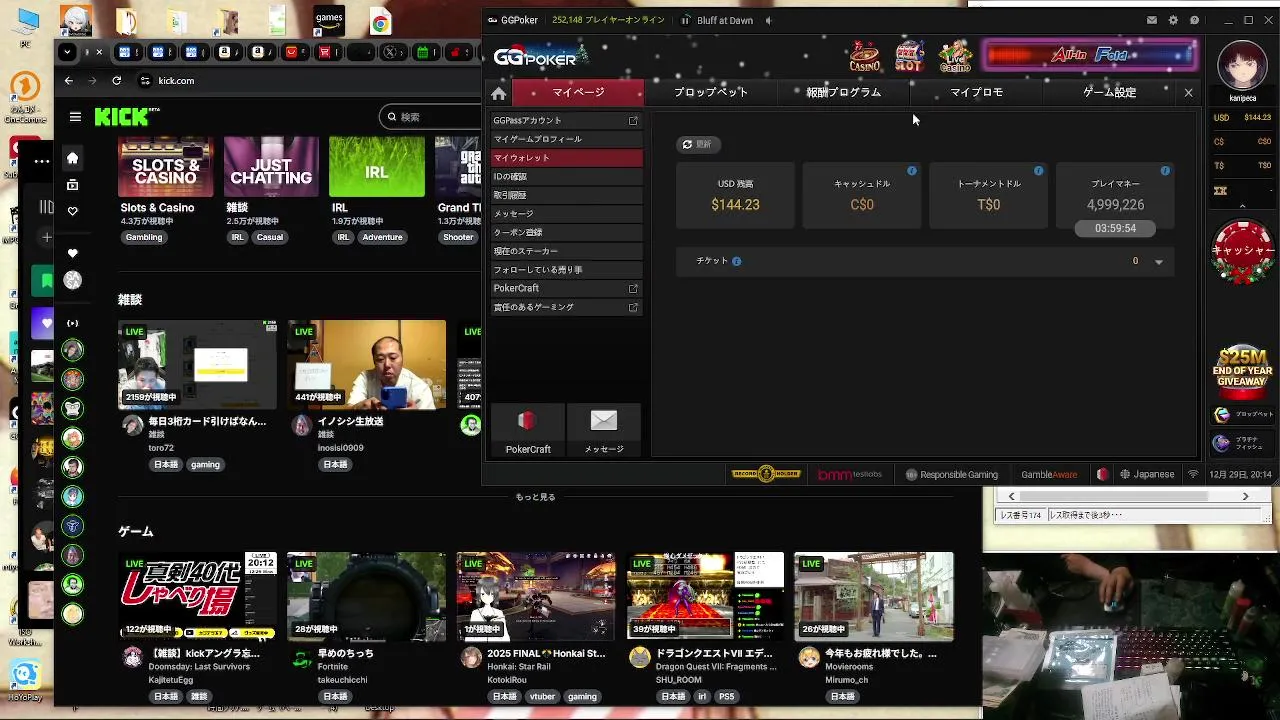Select マイウォレット in sidebar

(x=565, y=158)
